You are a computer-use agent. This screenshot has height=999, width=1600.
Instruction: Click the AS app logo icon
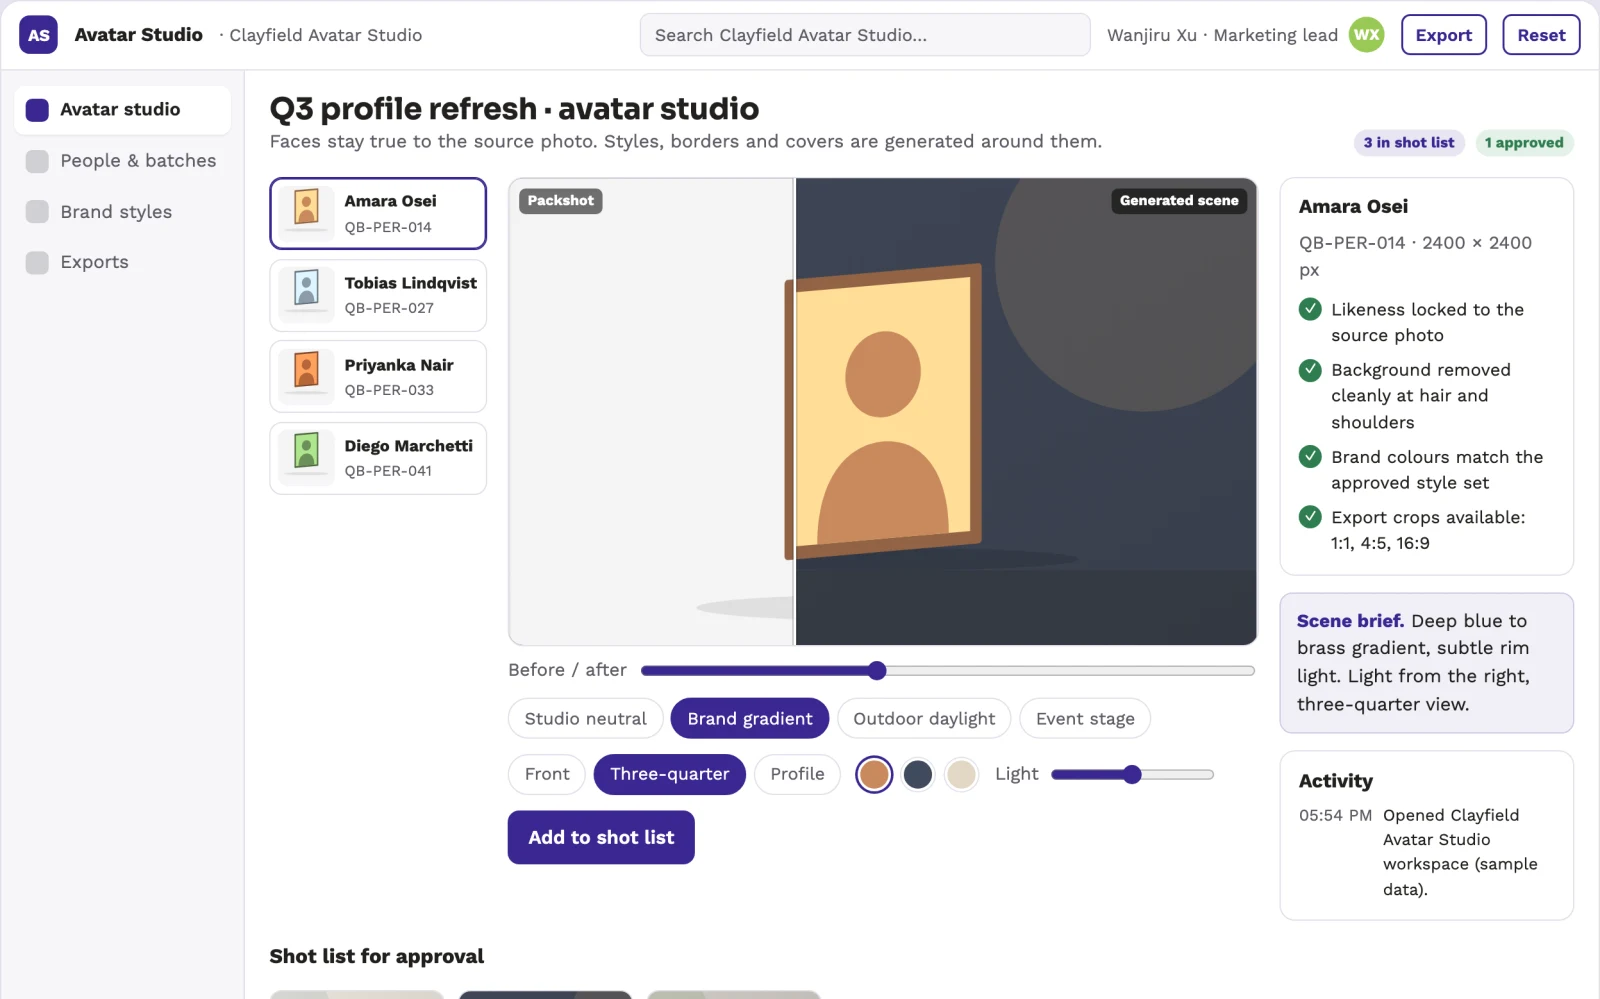[x=38, y=35]
